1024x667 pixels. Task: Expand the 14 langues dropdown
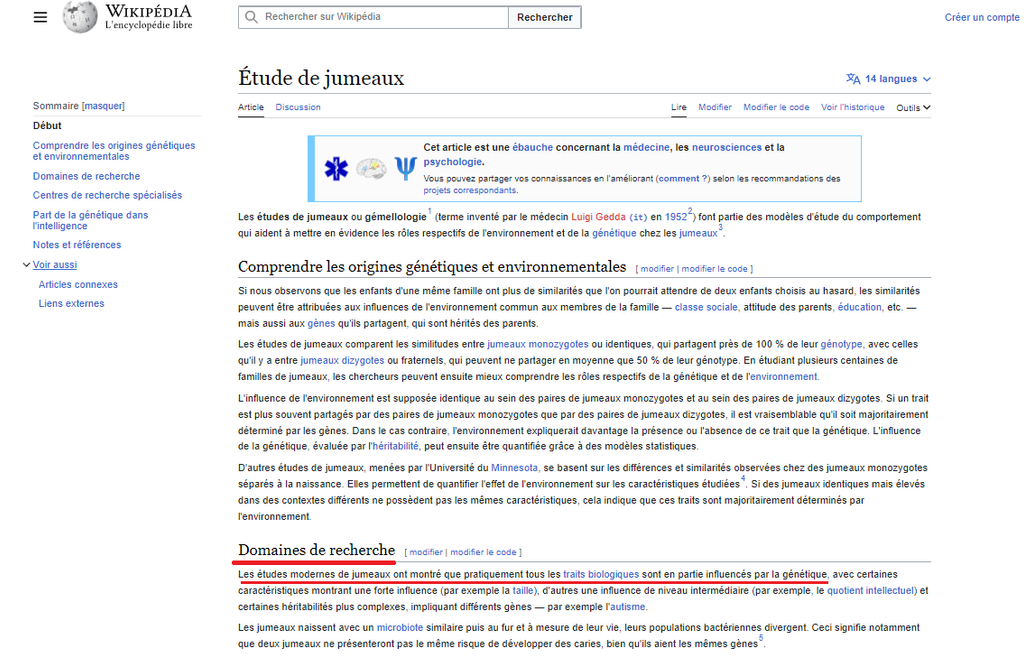[888, 79]
